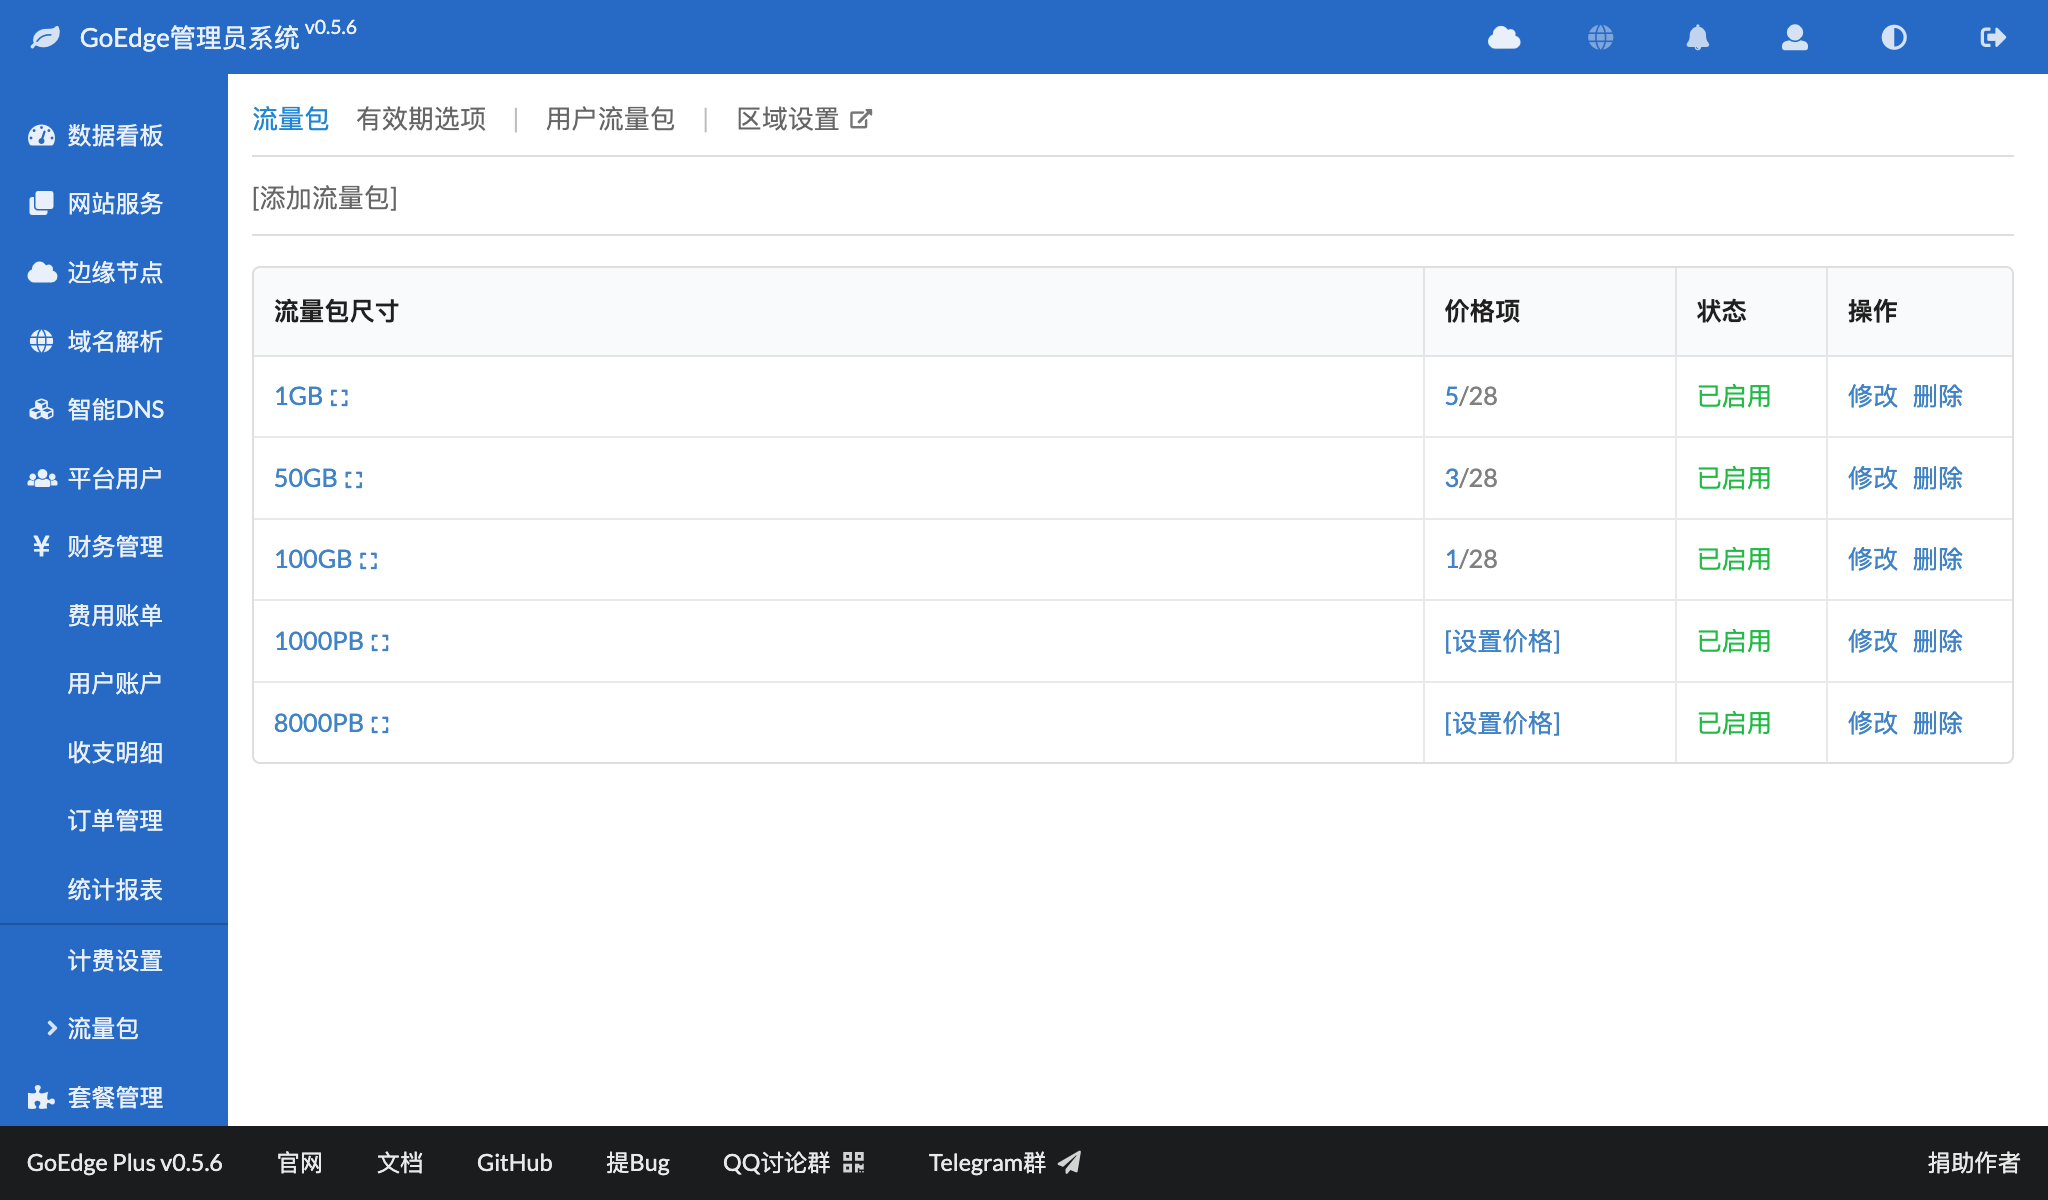Click the 财务管理 yen icon
This screenshot has width=2048, height=1200.
pyautogui.click(x=41, y=546)
